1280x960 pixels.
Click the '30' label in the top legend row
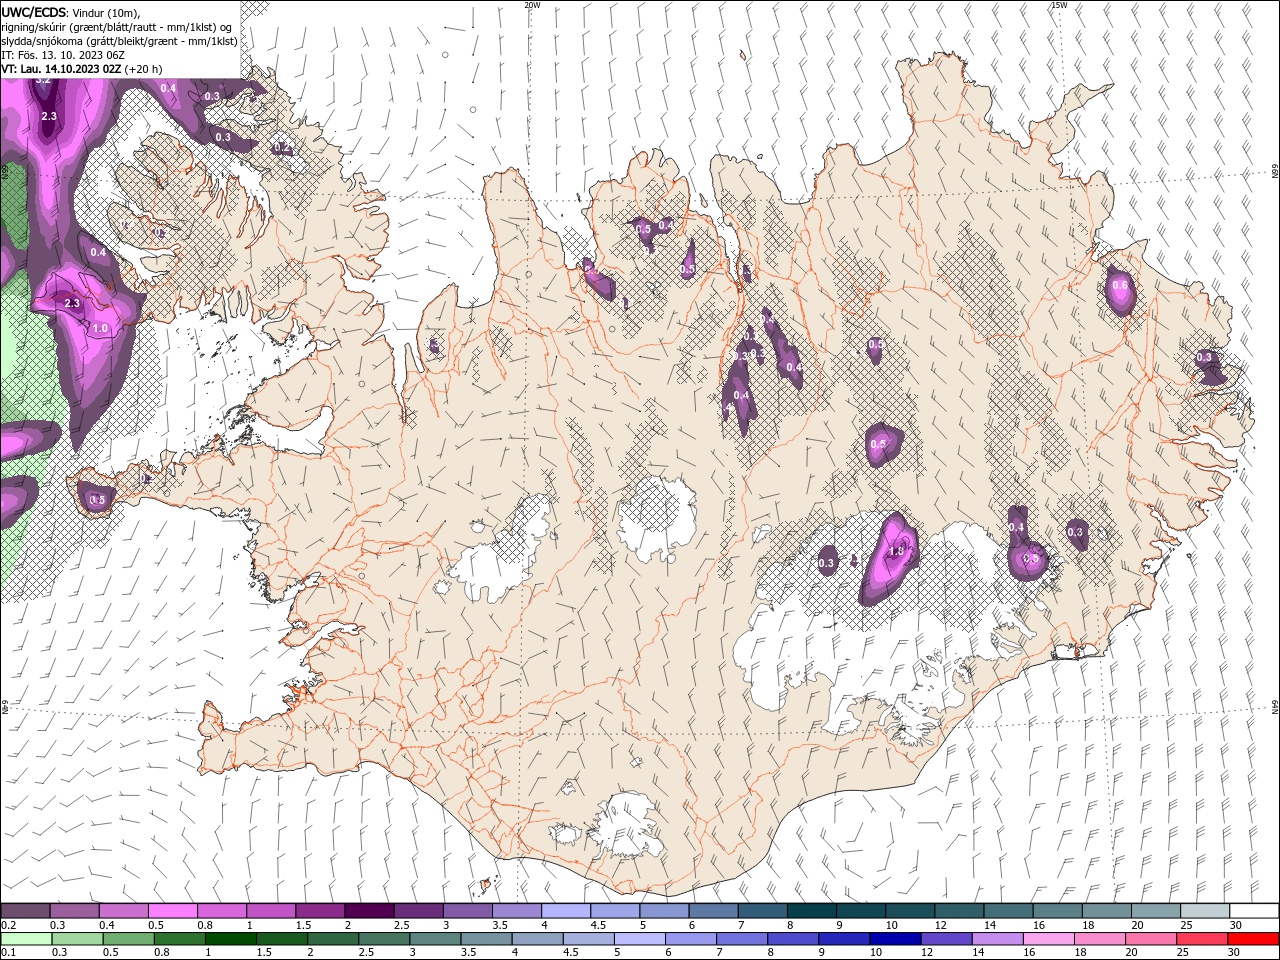[1235, 925]
